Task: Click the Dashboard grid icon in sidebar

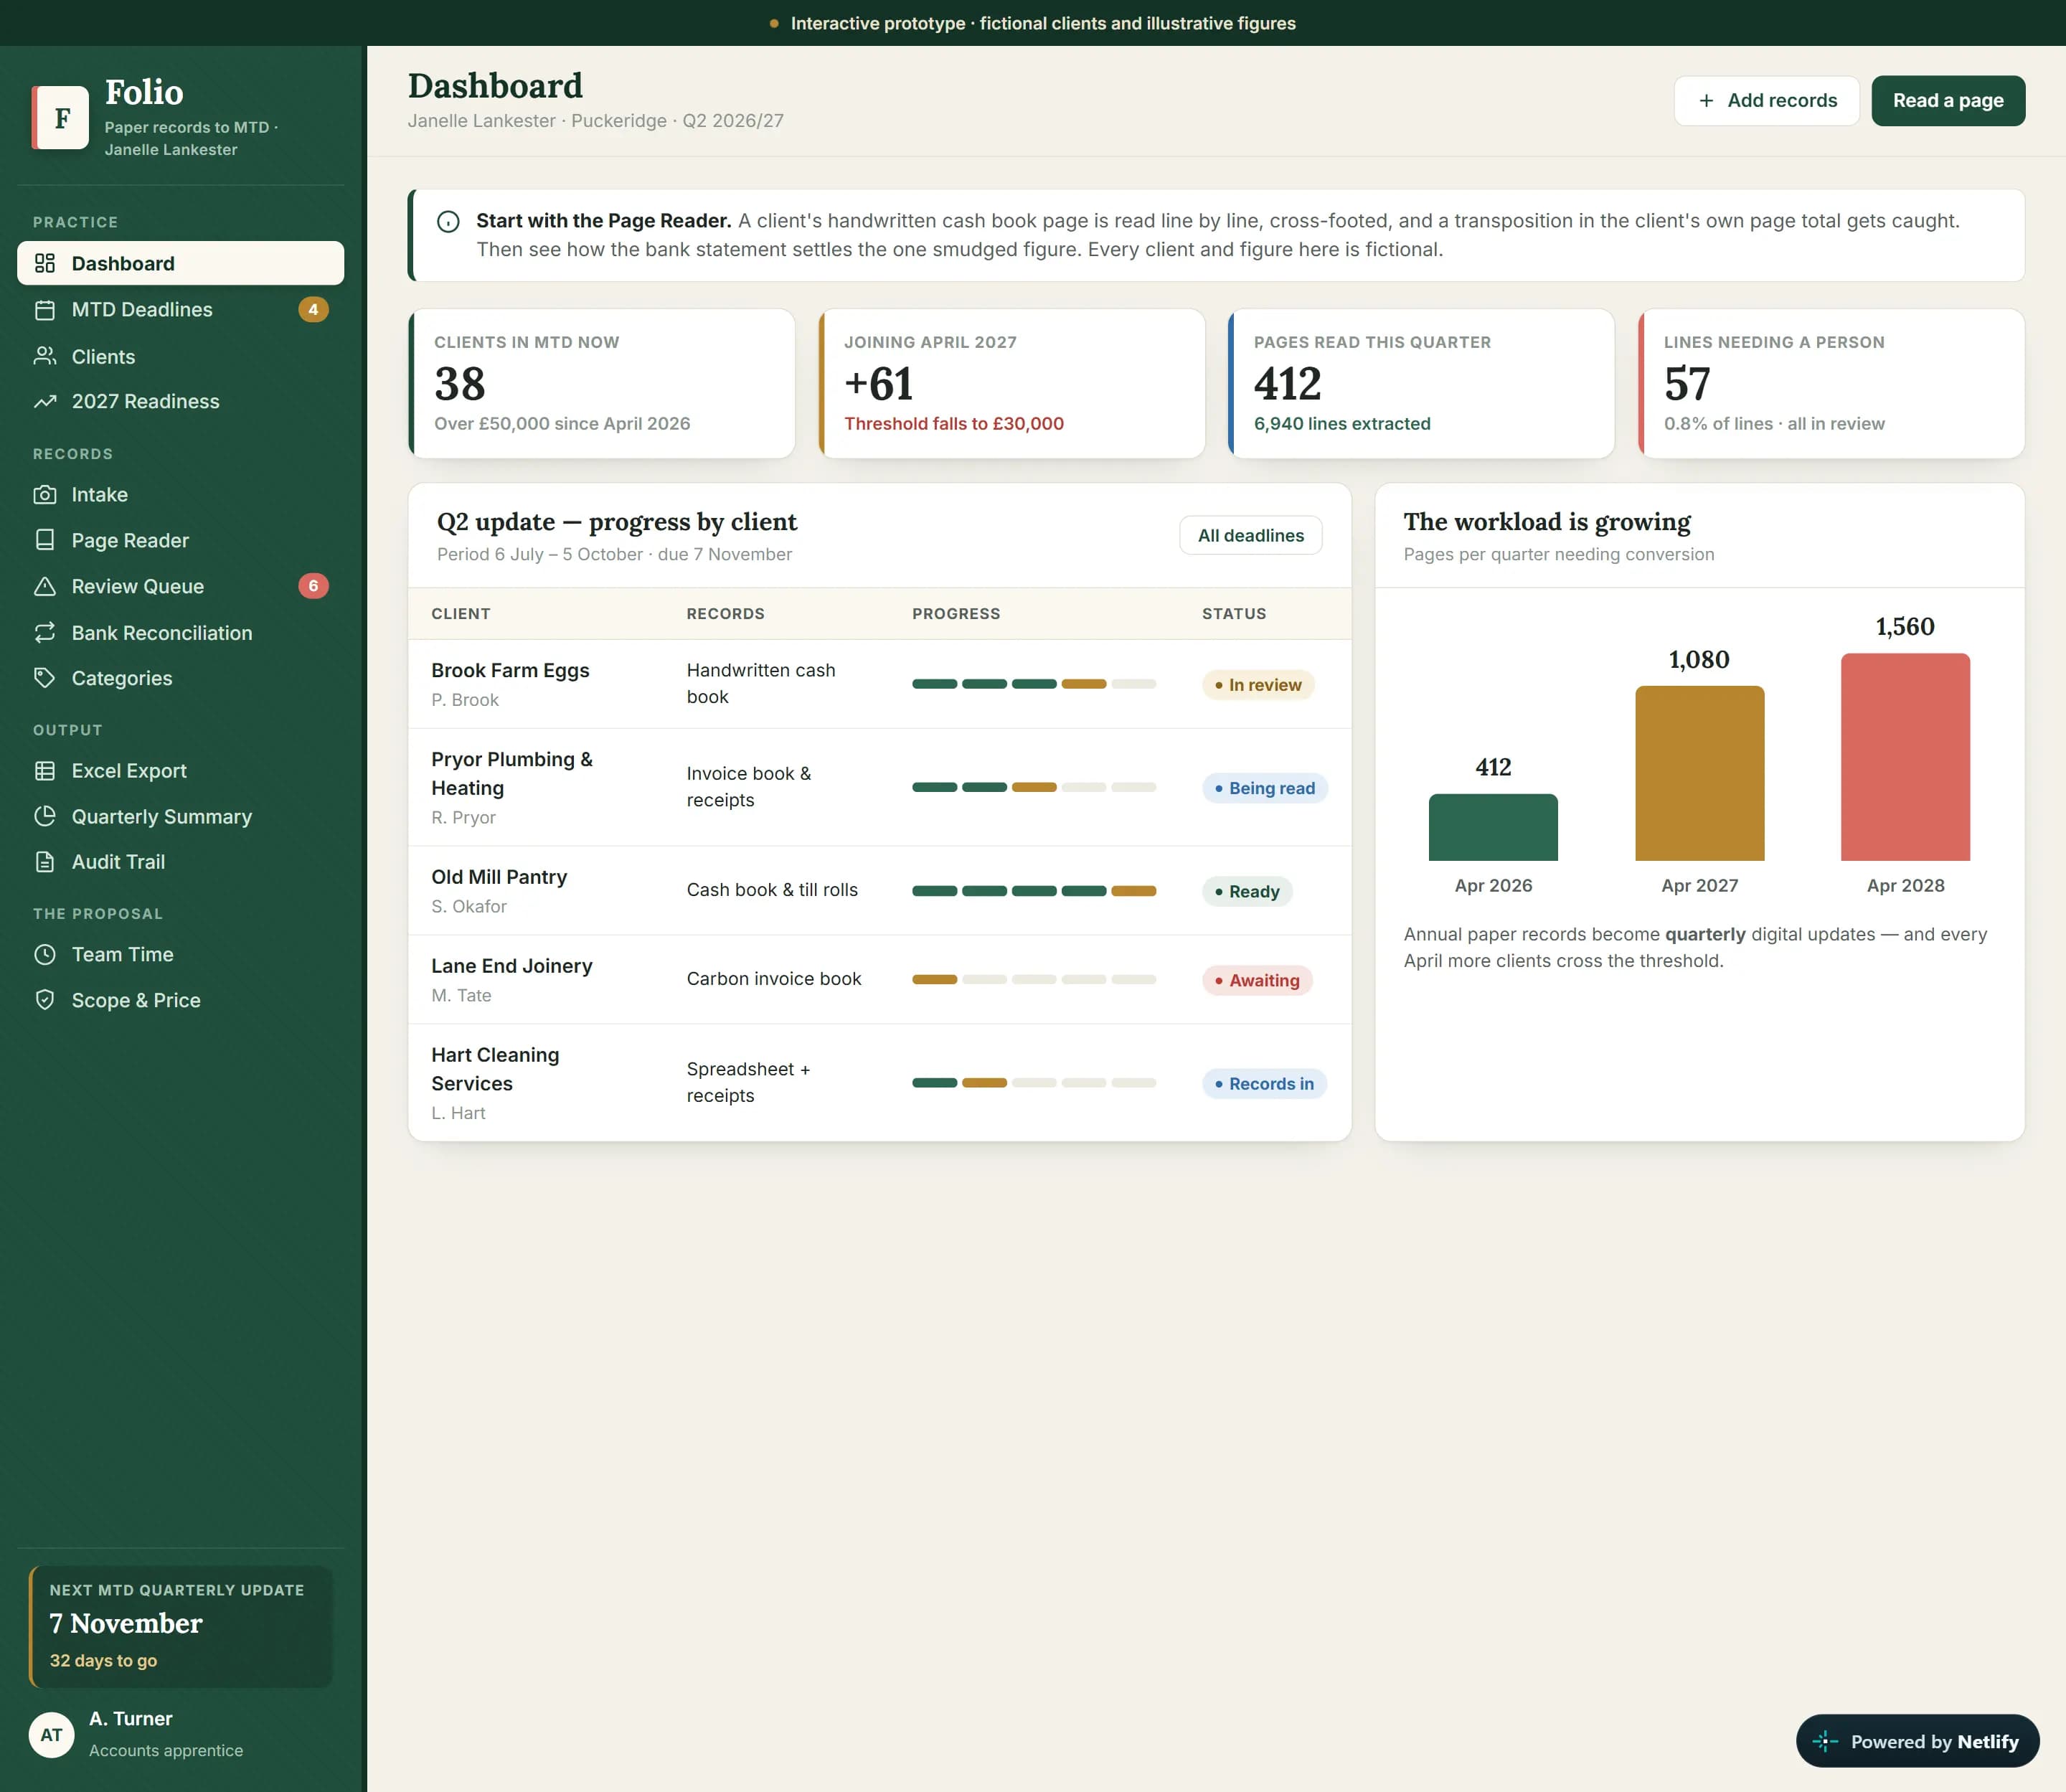Action: (45, 263)
